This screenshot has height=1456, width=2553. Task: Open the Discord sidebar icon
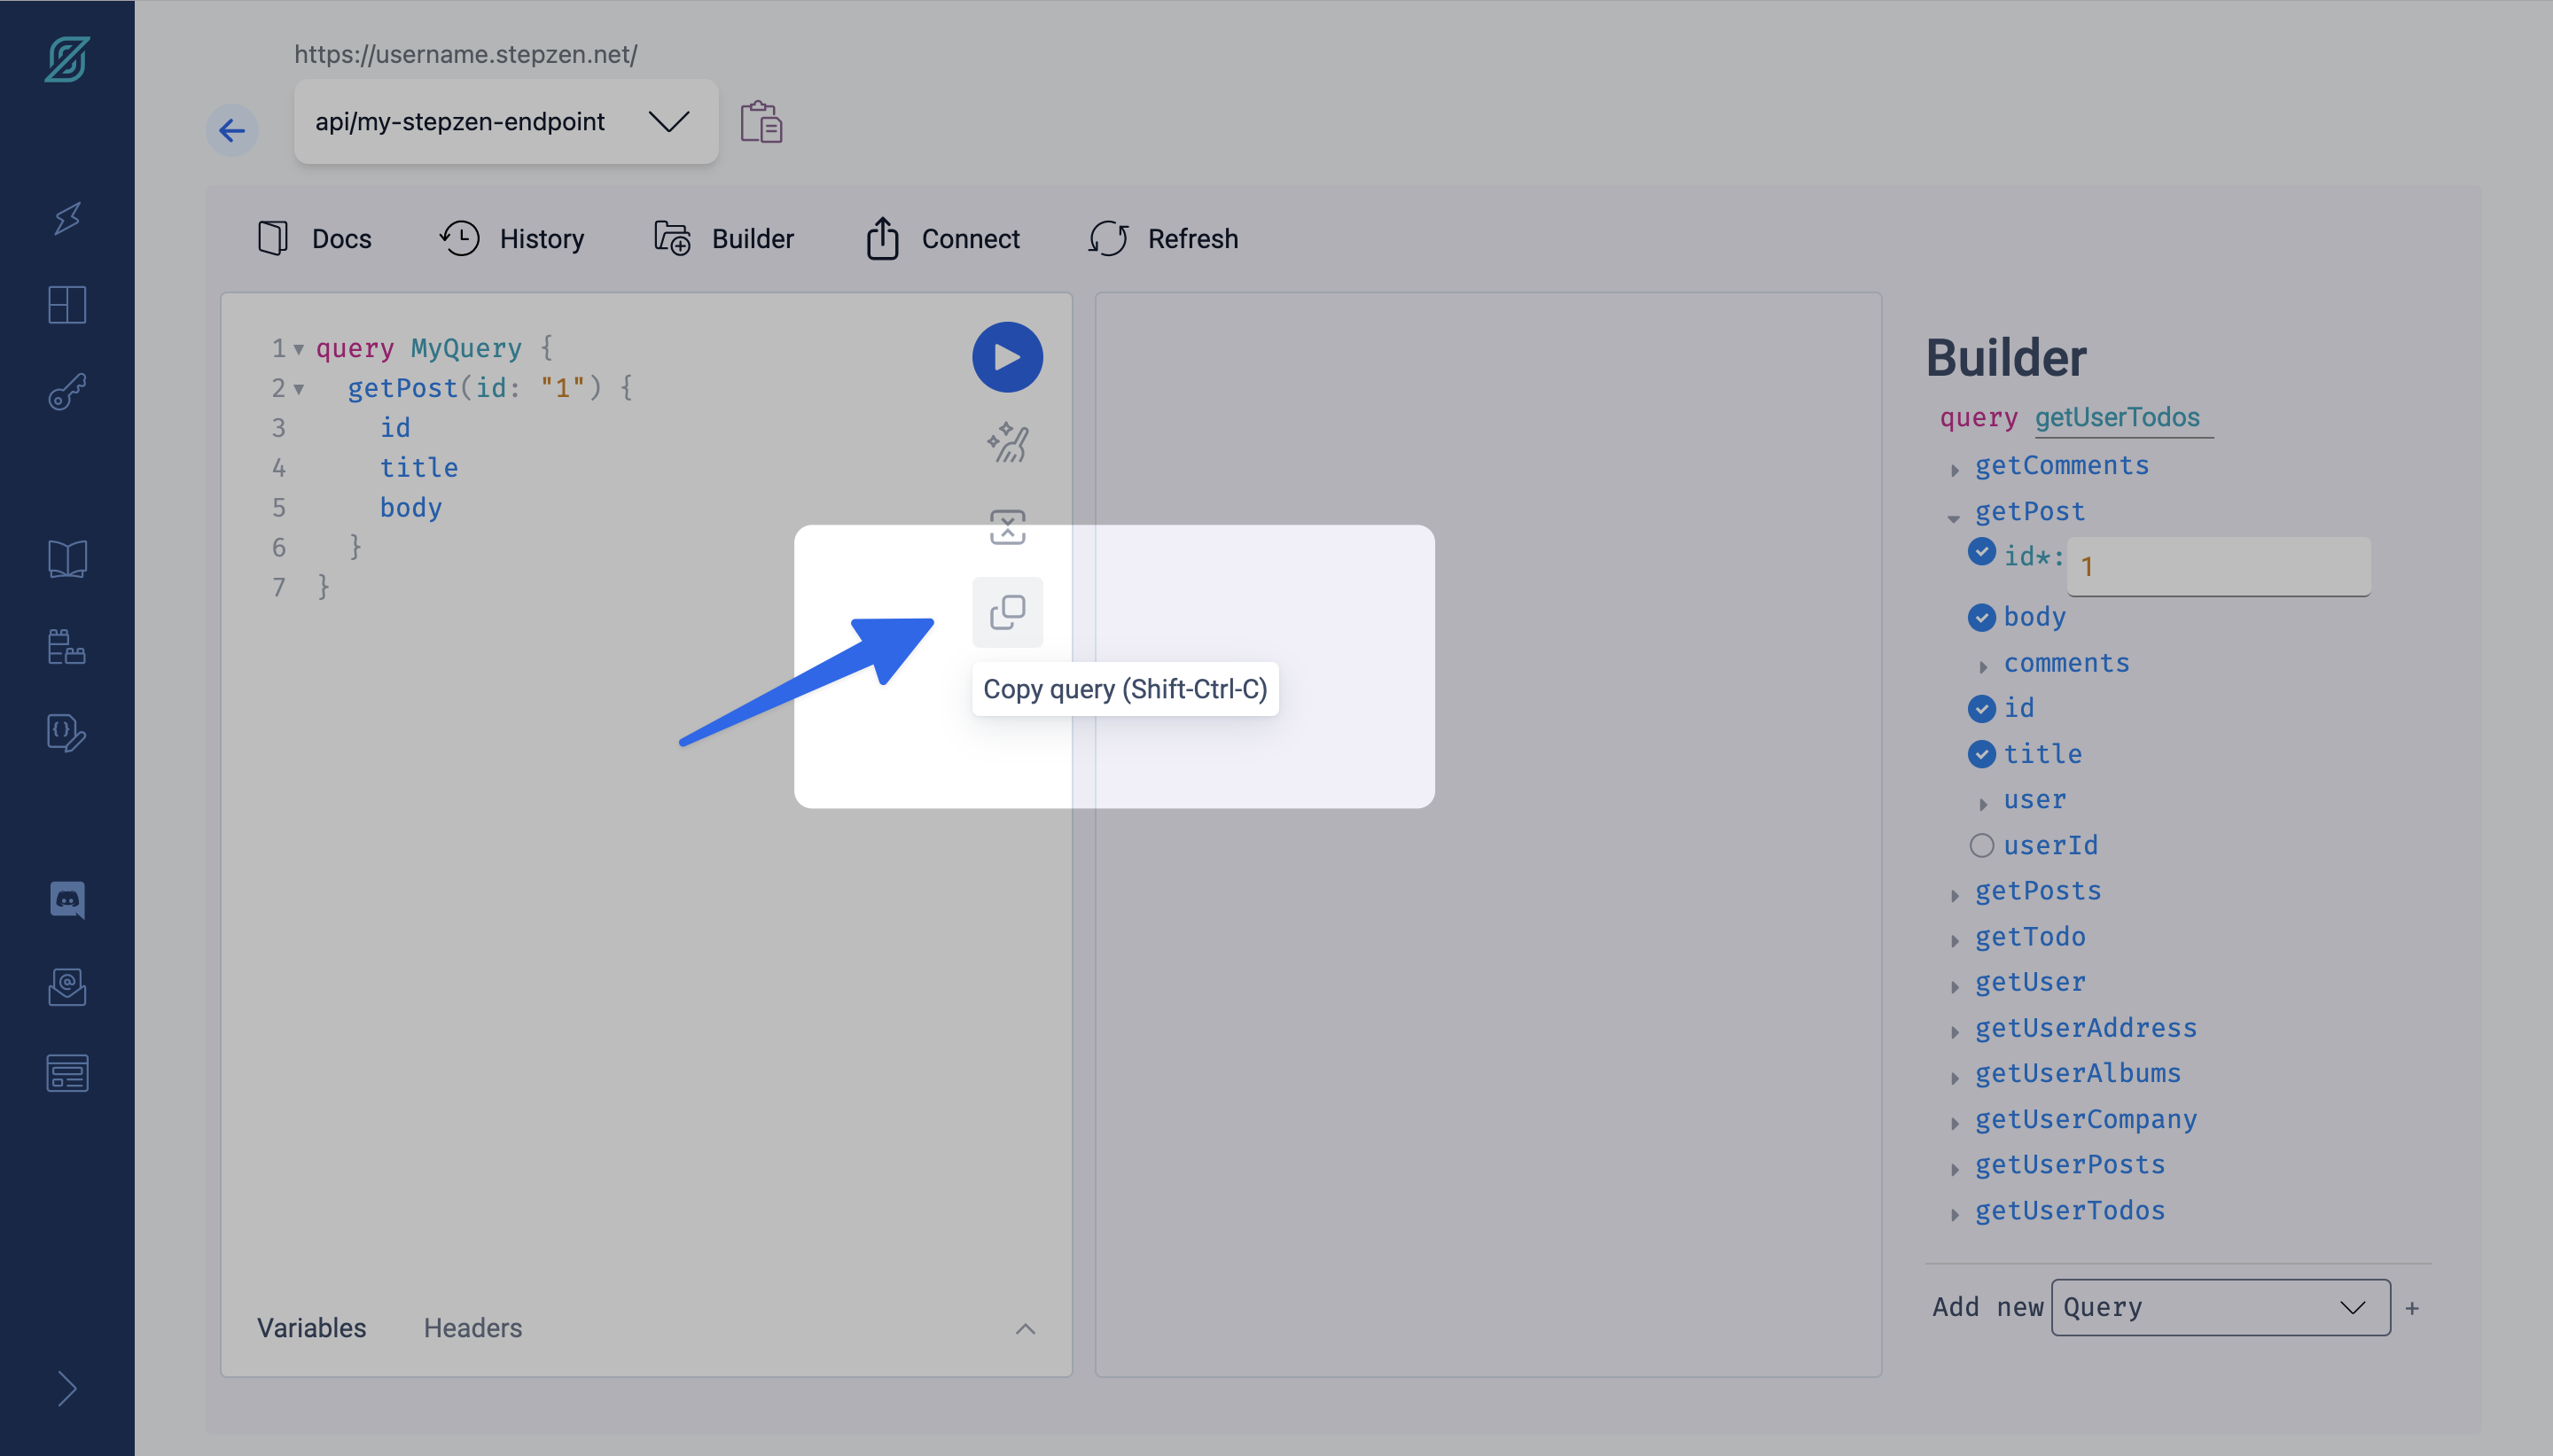[x=67, y=900]
